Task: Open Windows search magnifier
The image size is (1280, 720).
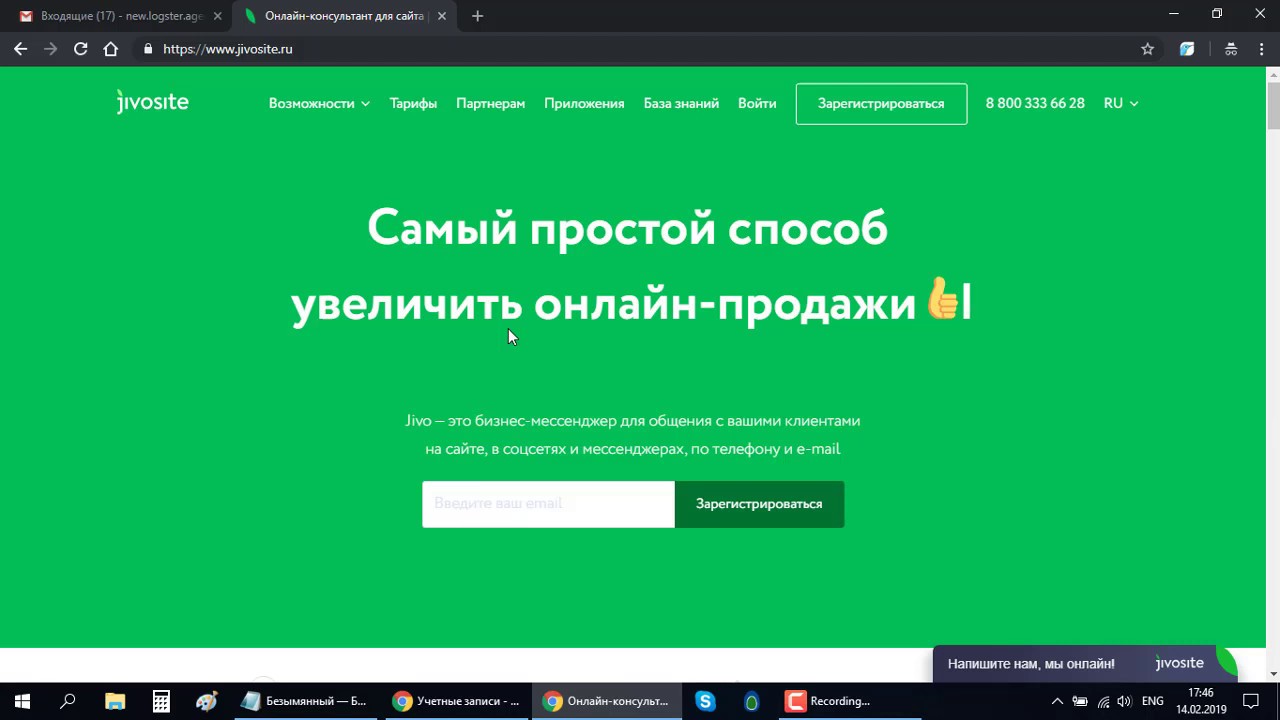Action: pyautogui.click(x=68, y=701)
